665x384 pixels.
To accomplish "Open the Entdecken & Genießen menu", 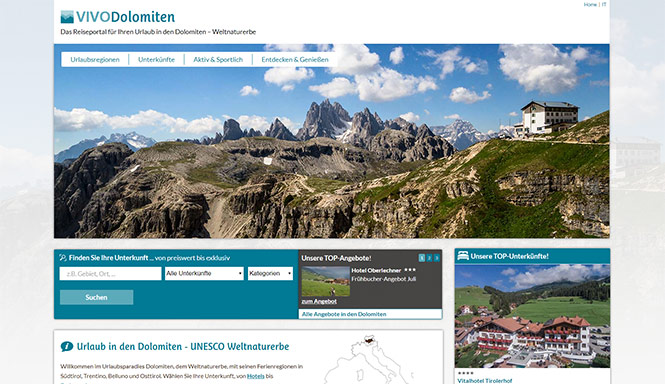I will [295, 59].
